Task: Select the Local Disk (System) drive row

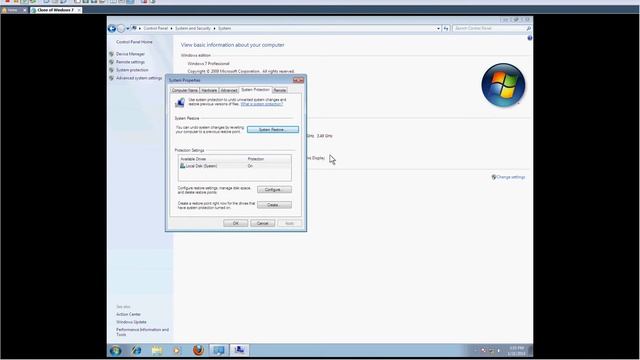Action: click(235, 166)
